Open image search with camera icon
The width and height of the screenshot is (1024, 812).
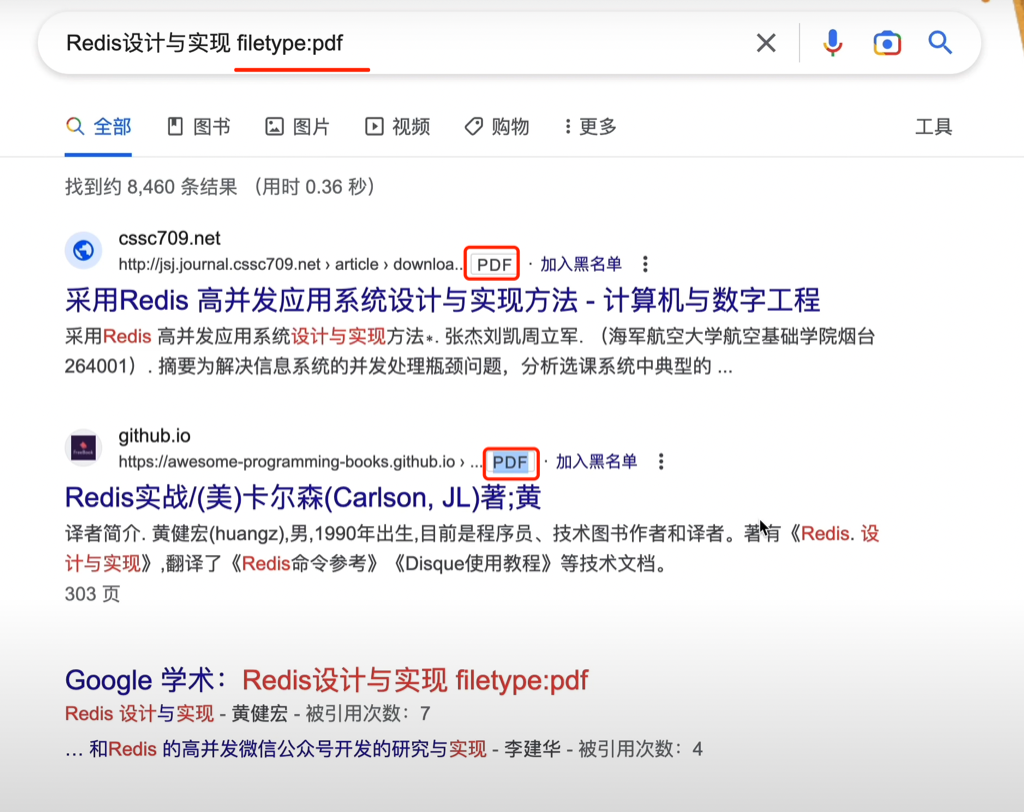(887, 43)
